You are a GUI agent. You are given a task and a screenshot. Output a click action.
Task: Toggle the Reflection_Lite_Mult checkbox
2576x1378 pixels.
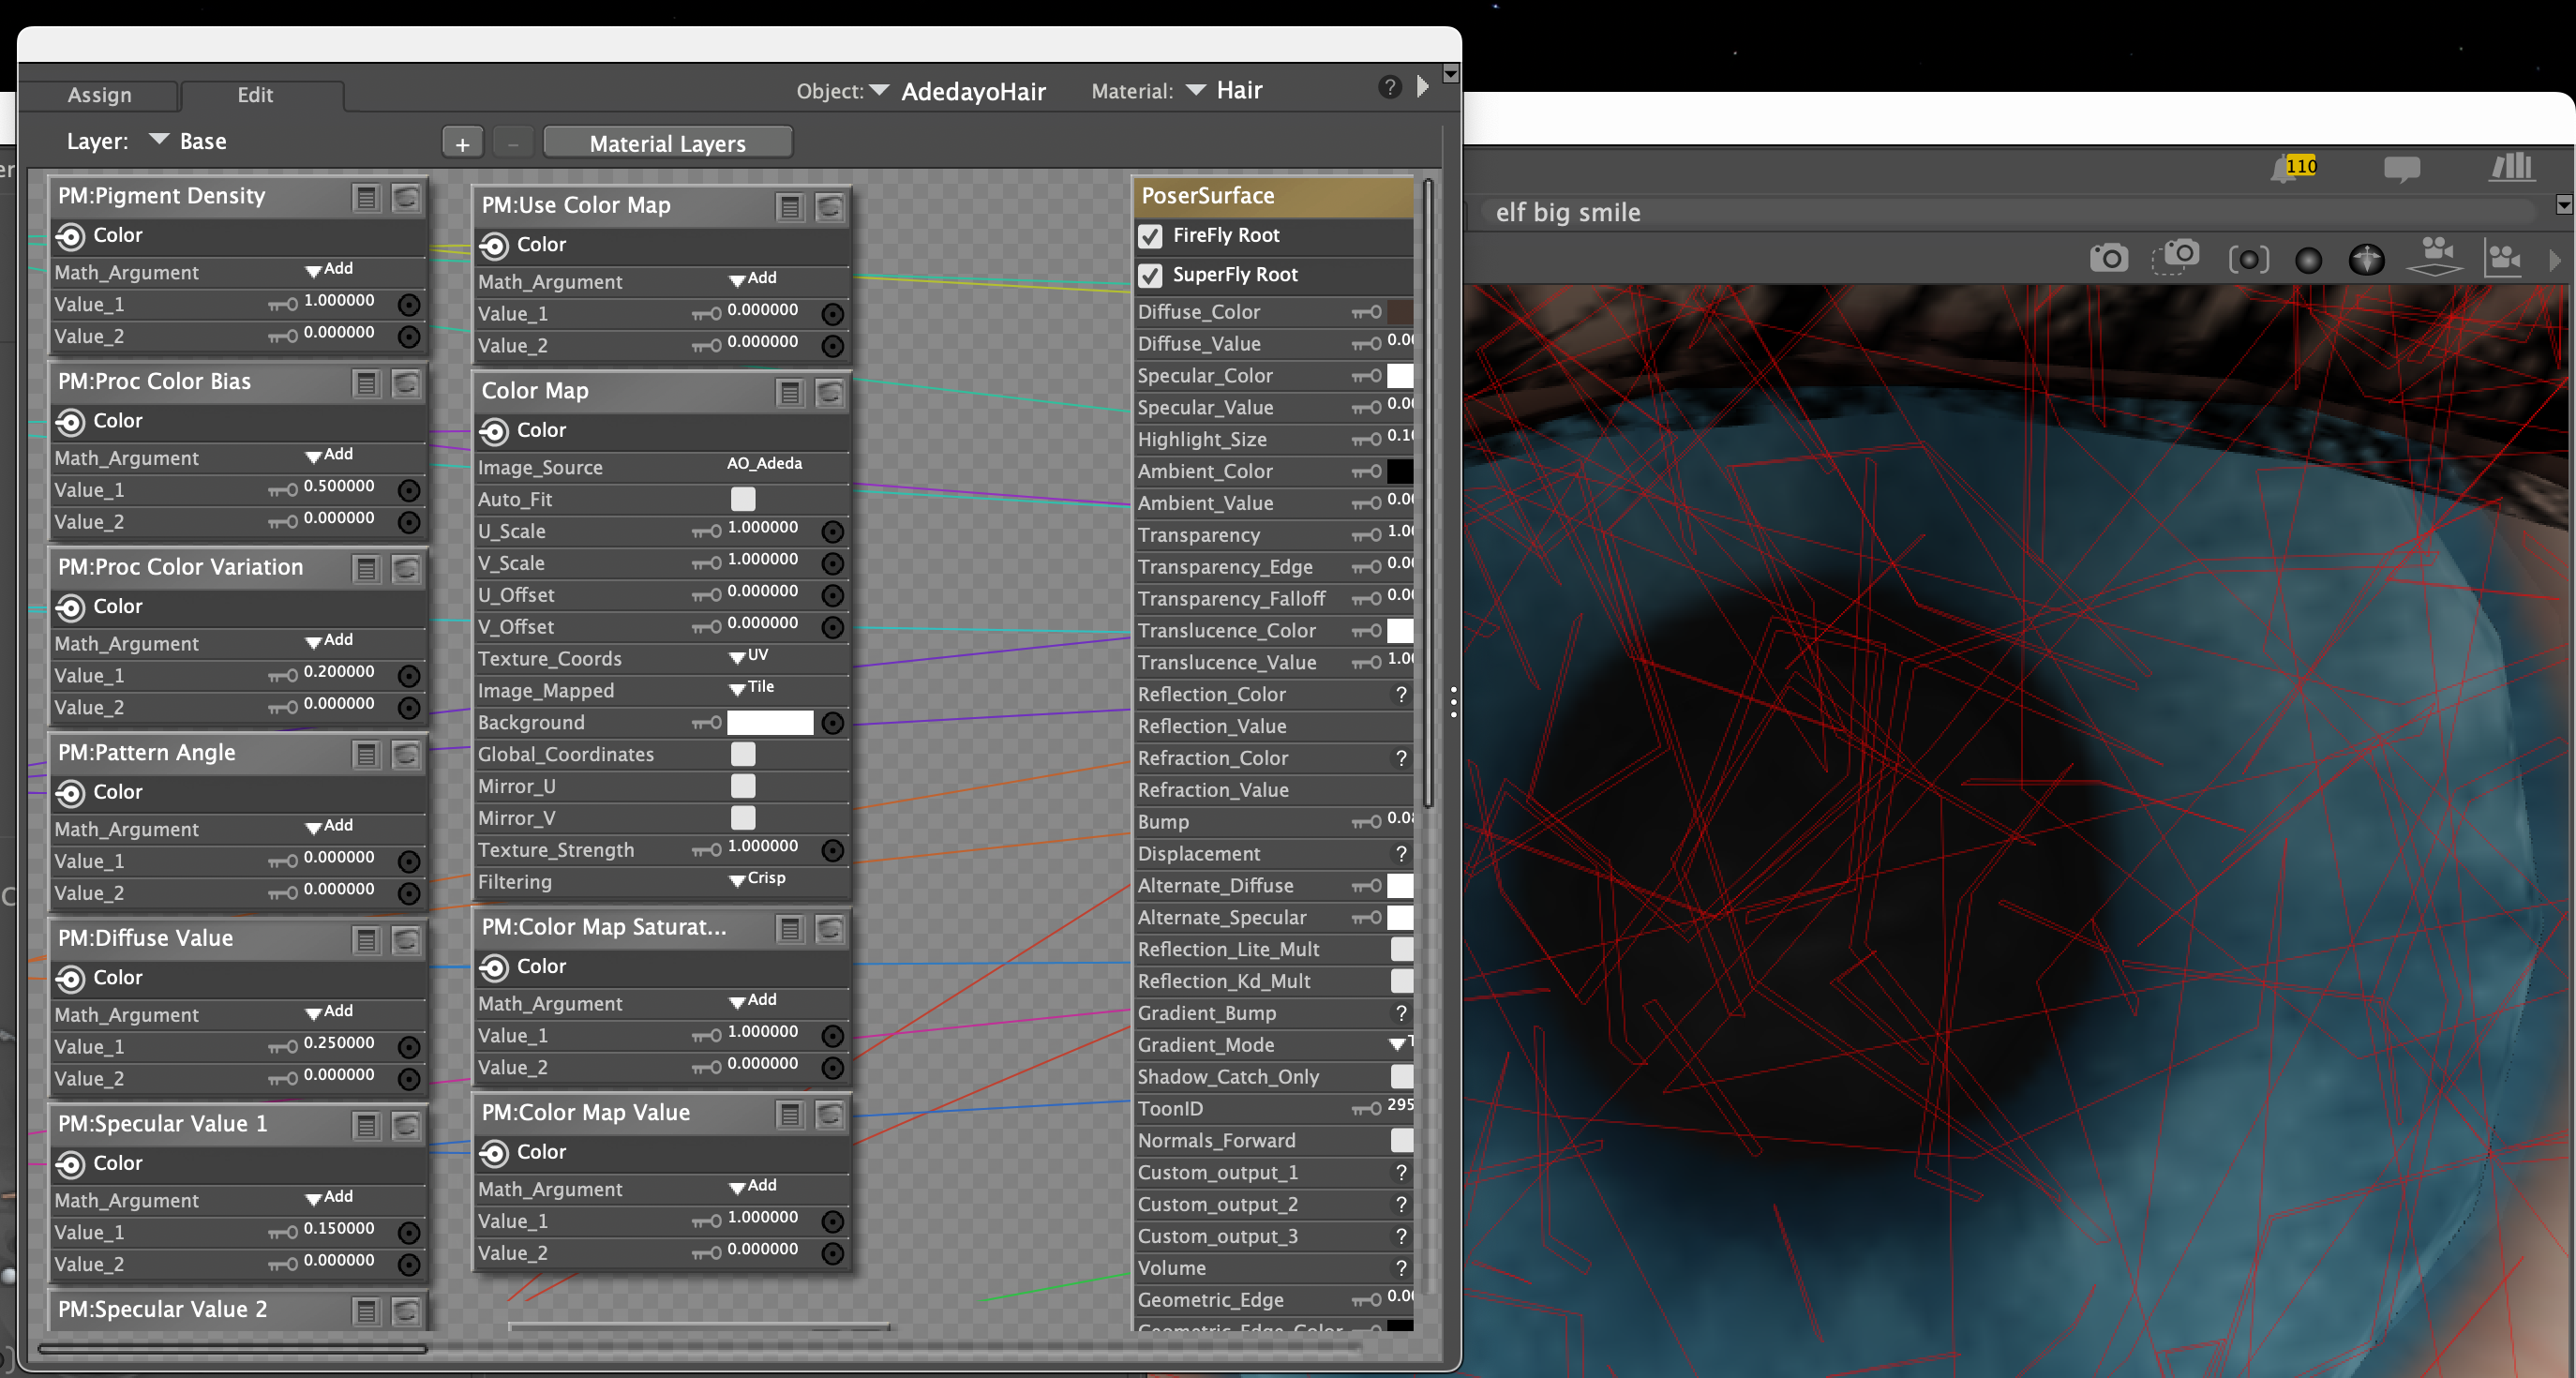point(1402,948)
